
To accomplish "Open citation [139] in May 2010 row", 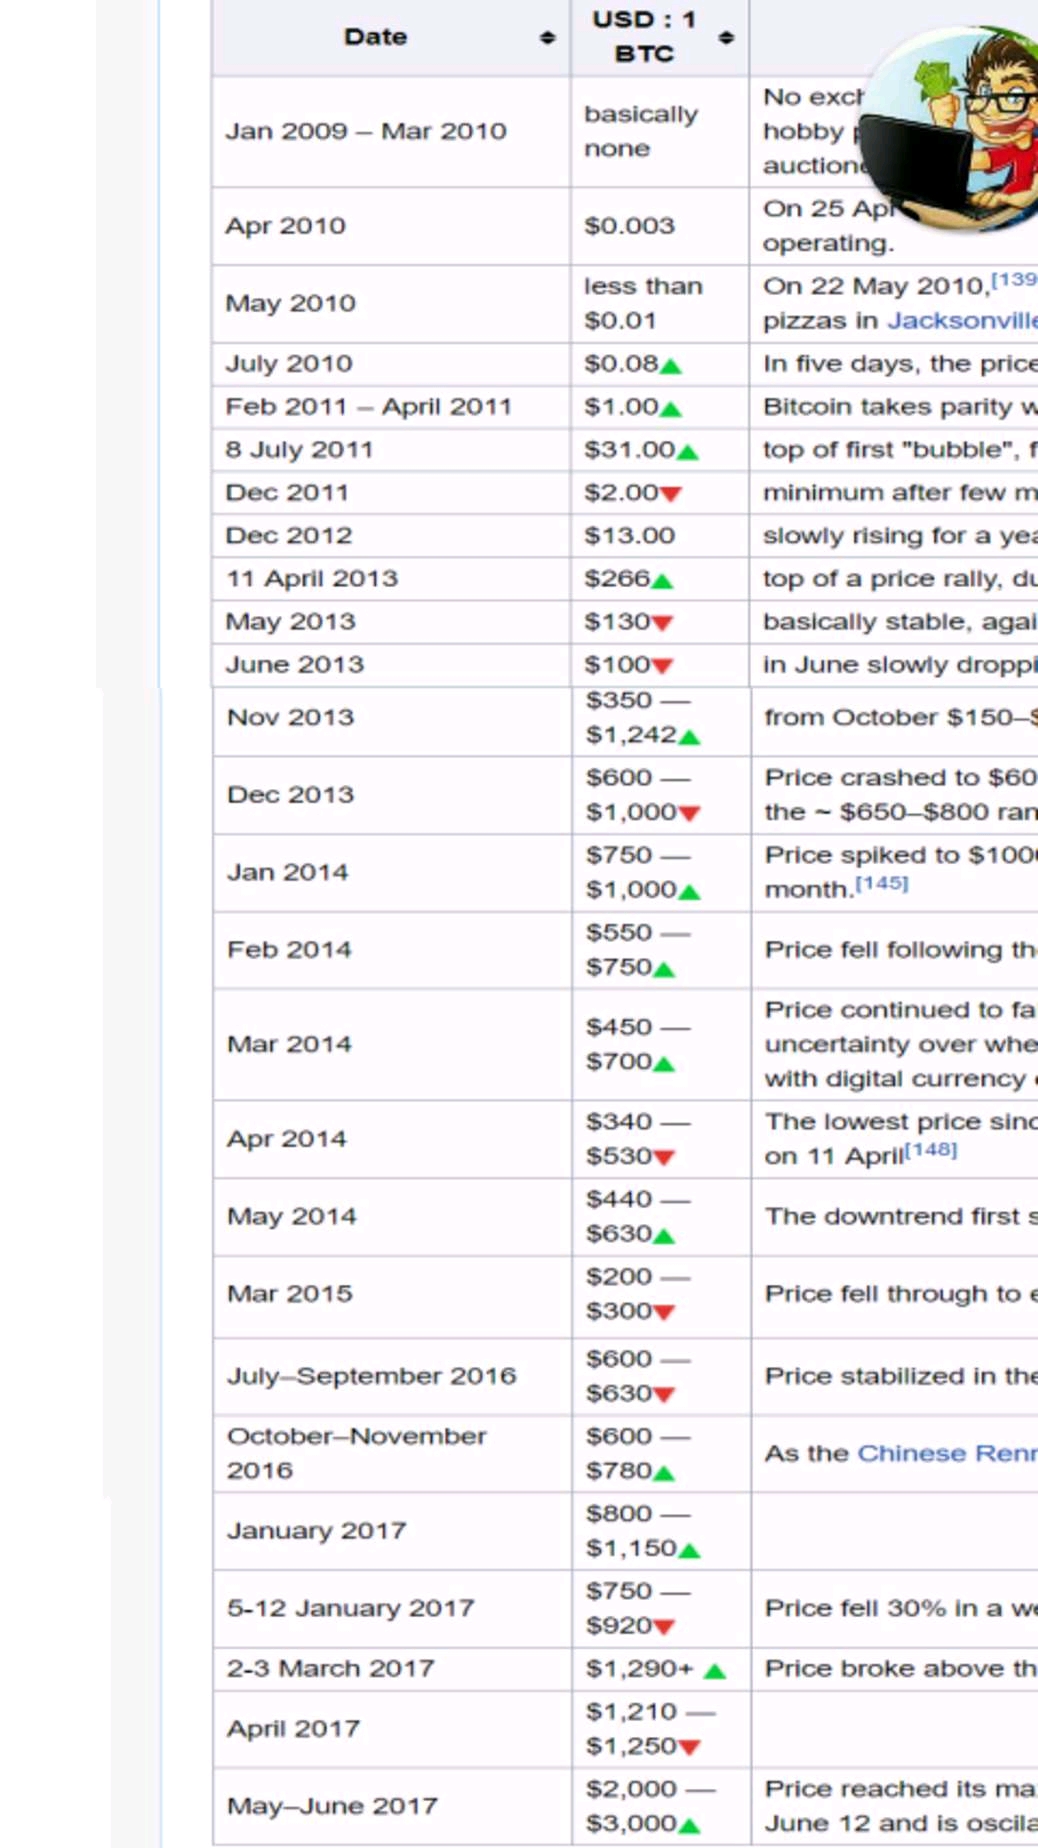I will [x=1014, y=279].
